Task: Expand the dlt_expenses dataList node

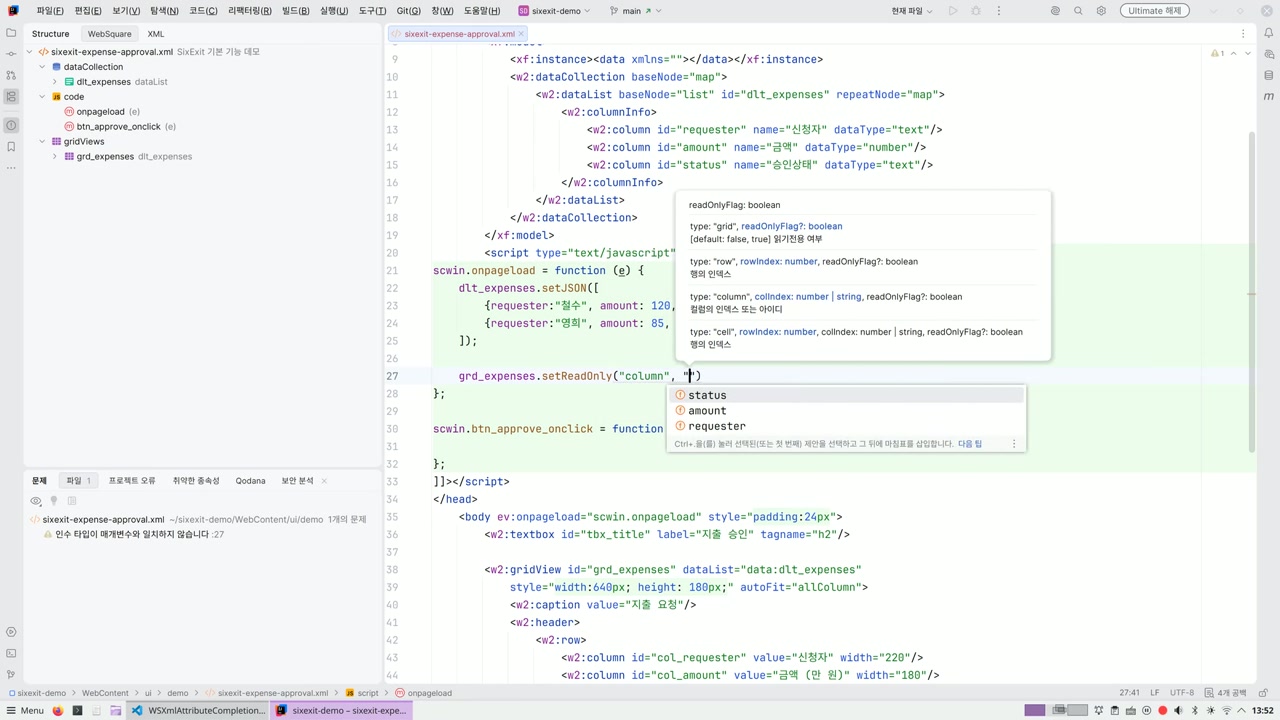Action: tap(55, 82)
